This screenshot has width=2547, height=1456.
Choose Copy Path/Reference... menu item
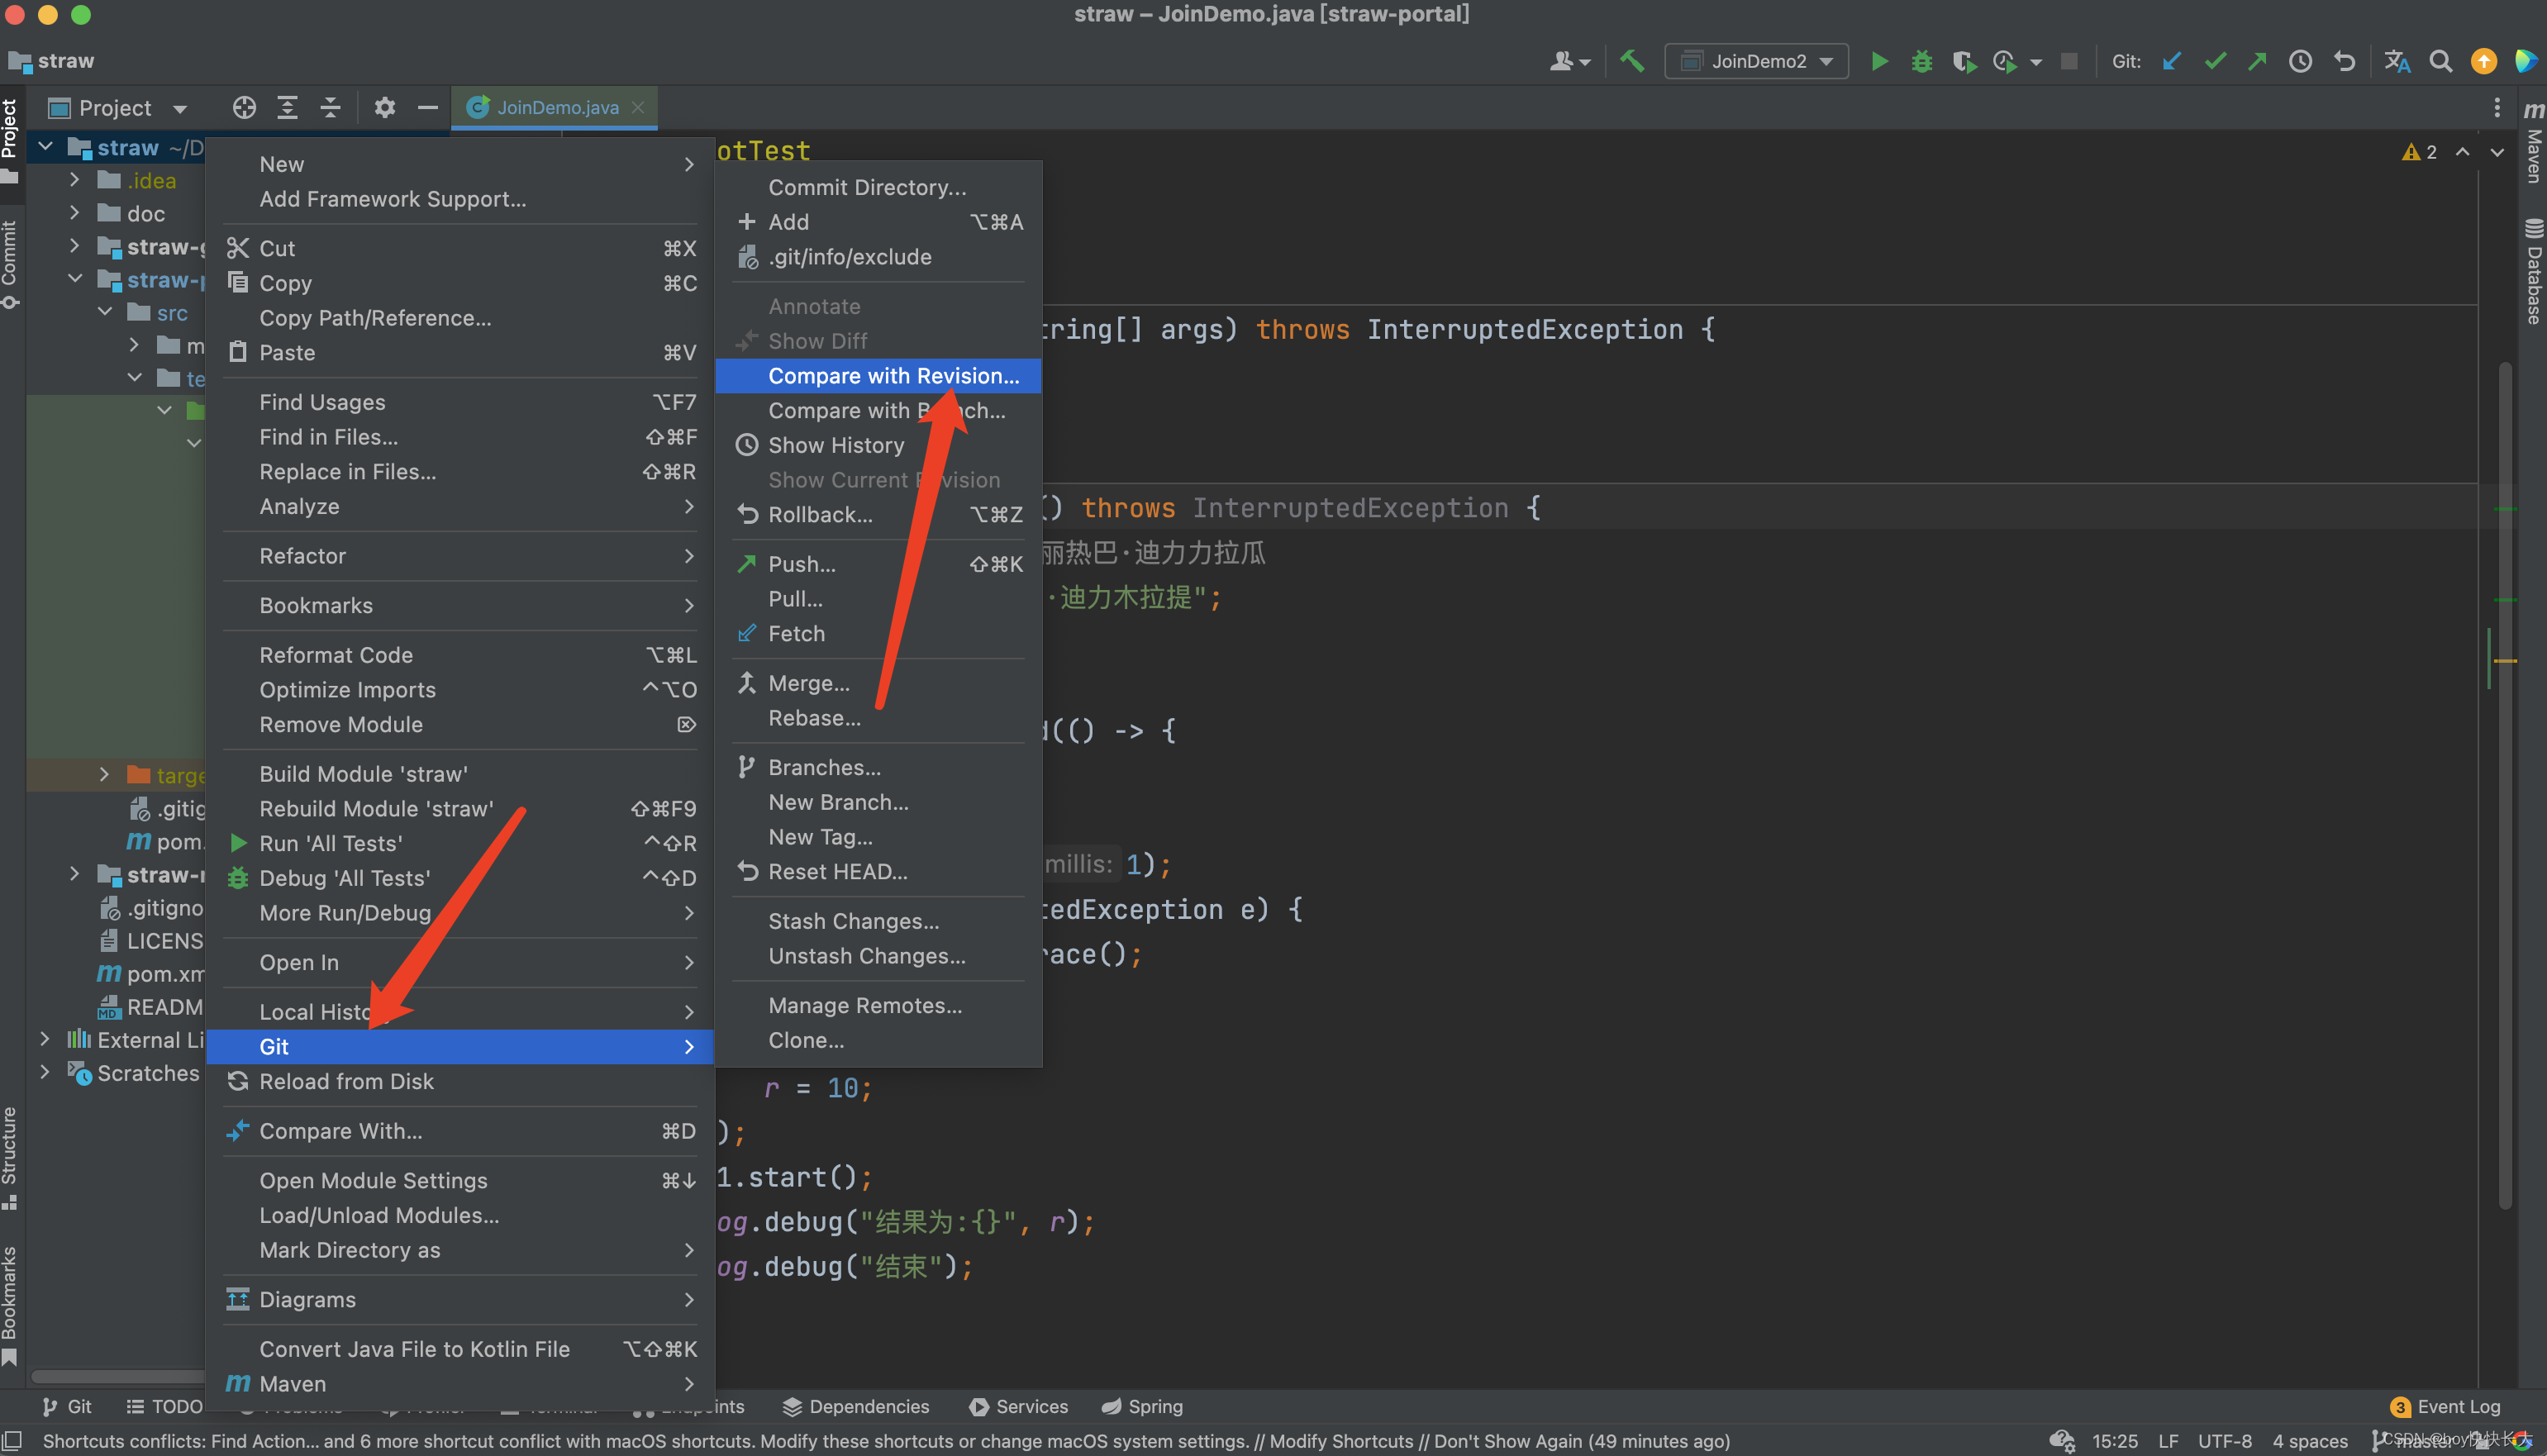click(x=460, y=318)
